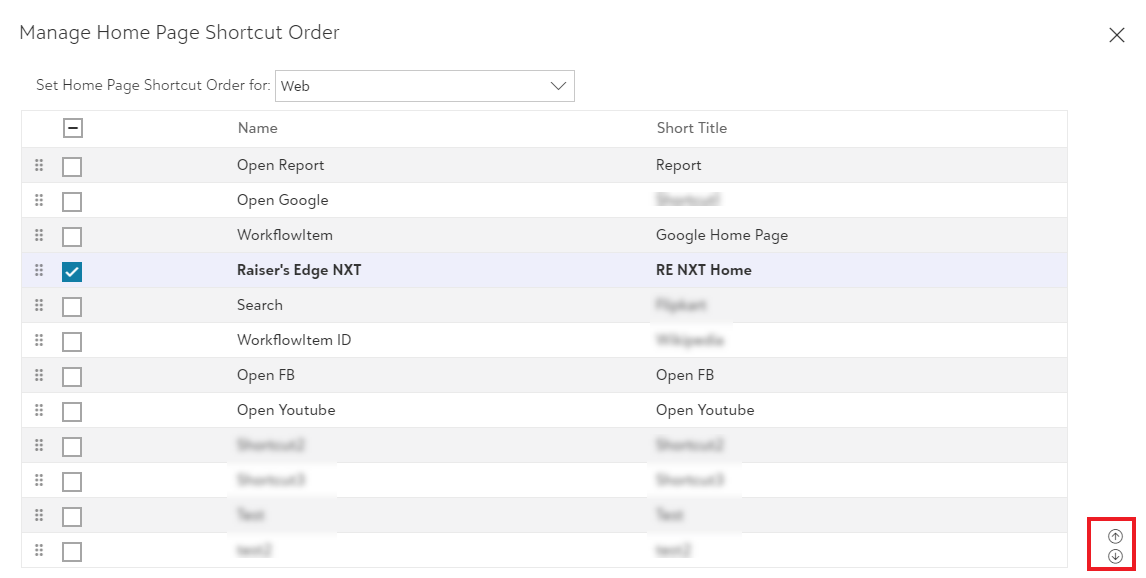Close the Manage Home Page Shortcut dialog
Image resolution: width=1146 pixels, height=578 pixels.
tap(1117, 35)
